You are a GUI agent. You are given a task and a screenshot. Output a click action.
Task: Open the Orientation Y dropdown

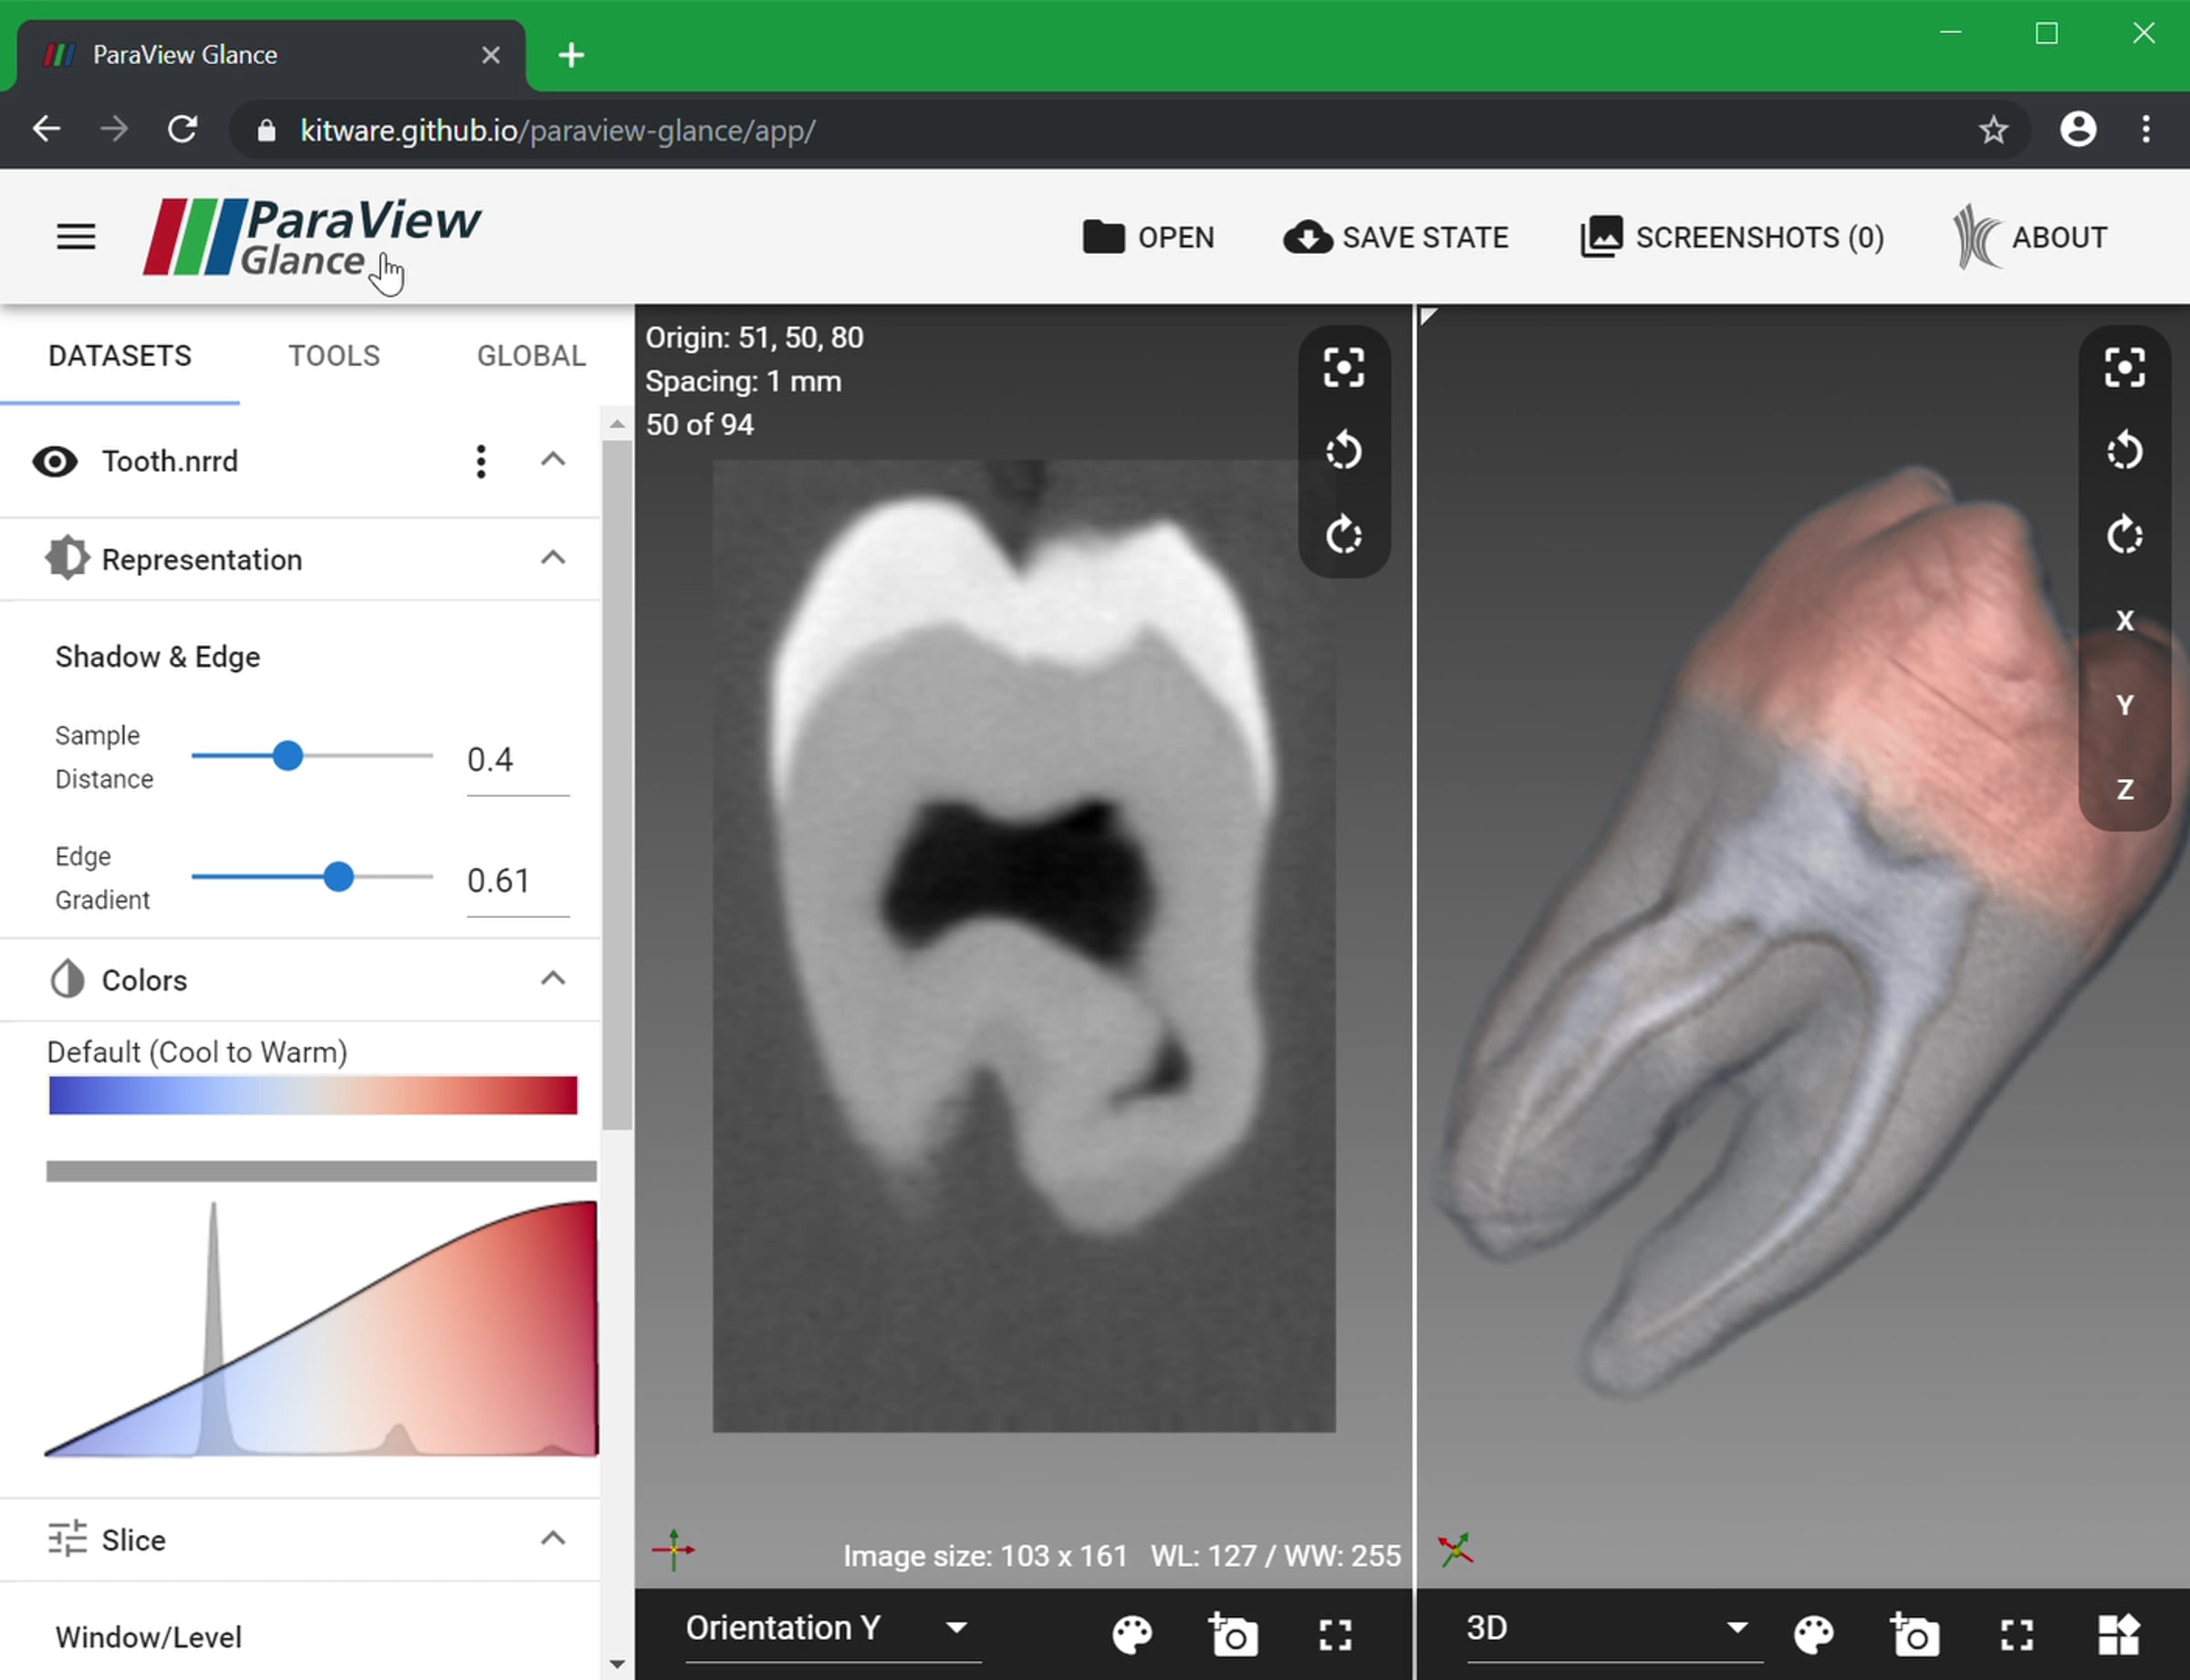tap(830, 1628)
